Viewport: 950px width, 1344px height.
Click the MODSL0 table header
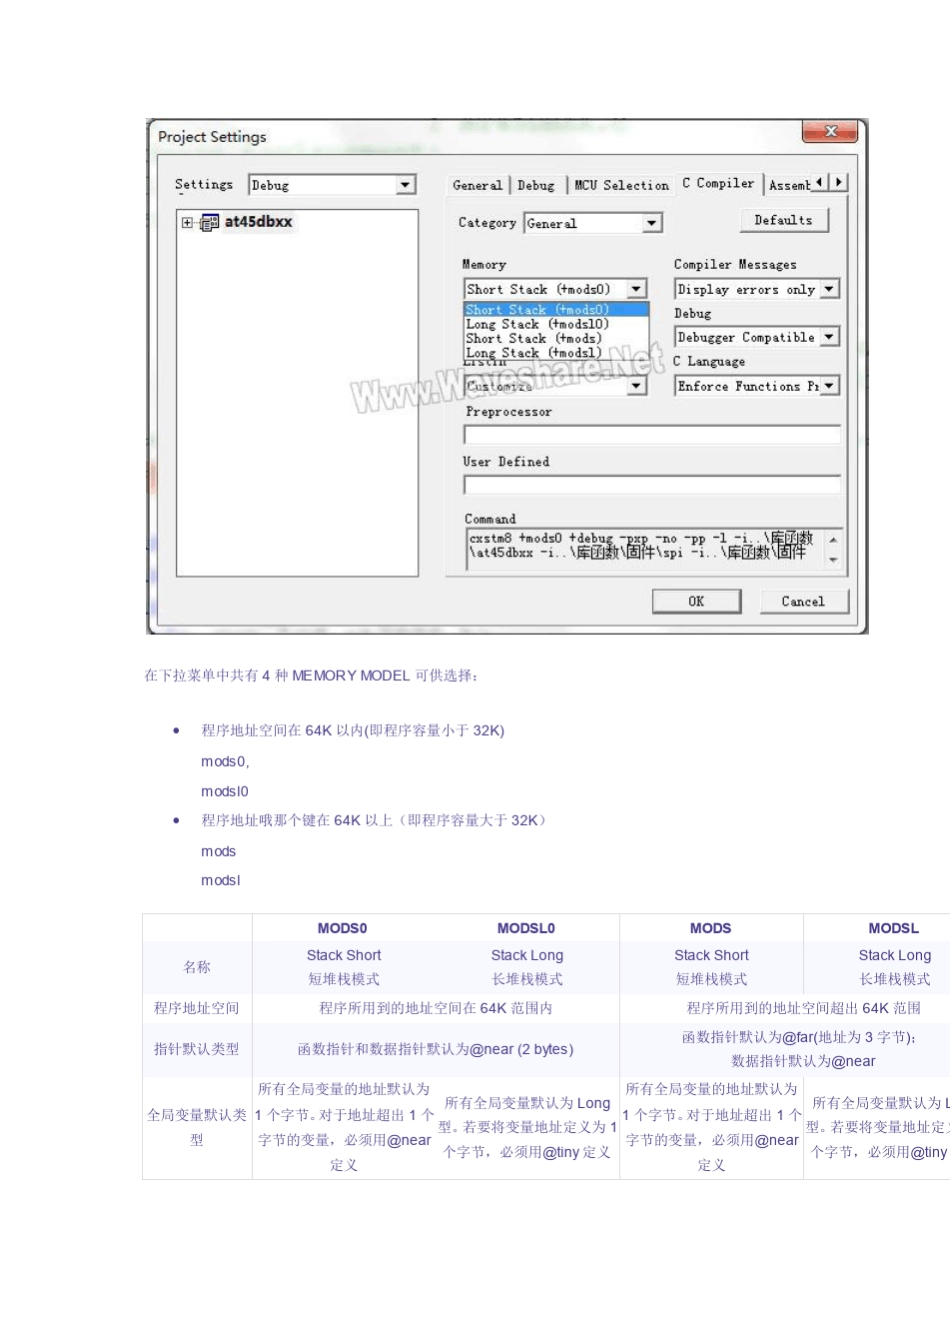point(526,928)
